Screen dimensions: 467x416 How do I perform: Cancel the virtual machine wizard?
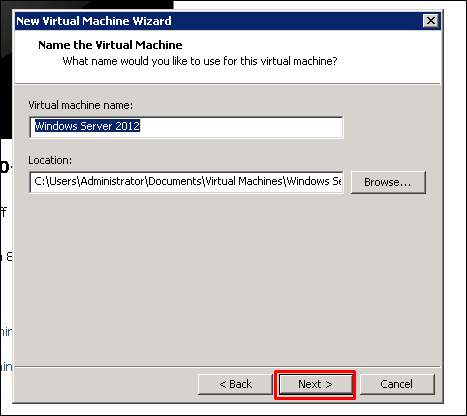(x=397, y=384)
